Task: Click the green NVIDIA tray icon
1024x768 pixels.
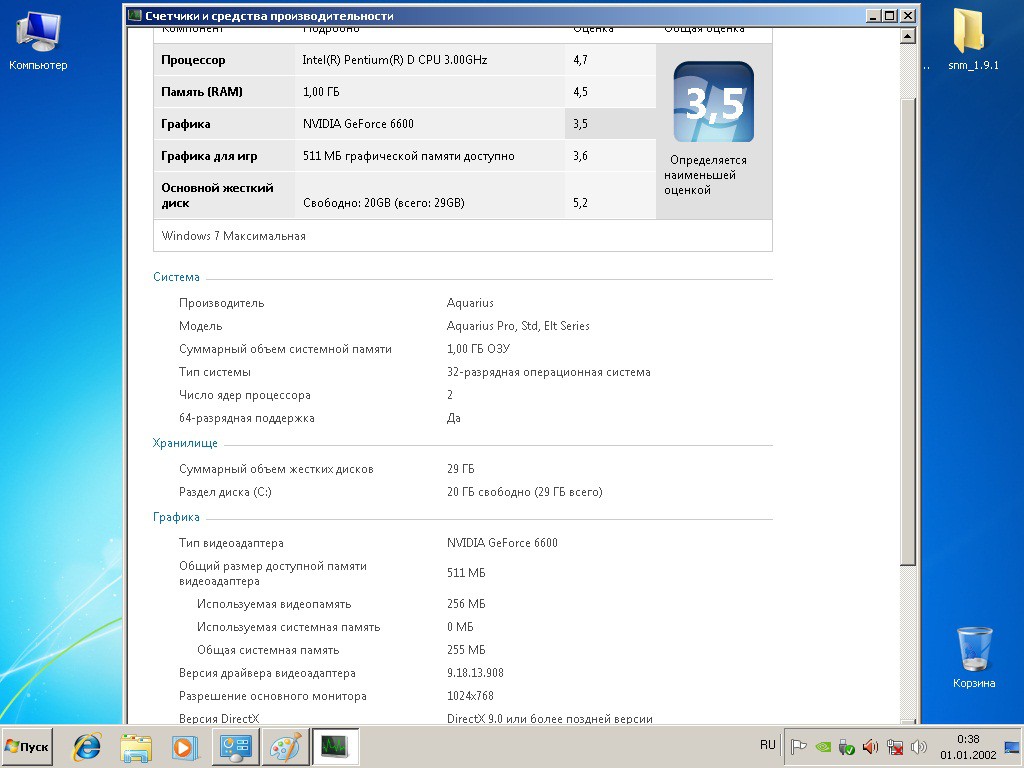Action: click(823, 746)
